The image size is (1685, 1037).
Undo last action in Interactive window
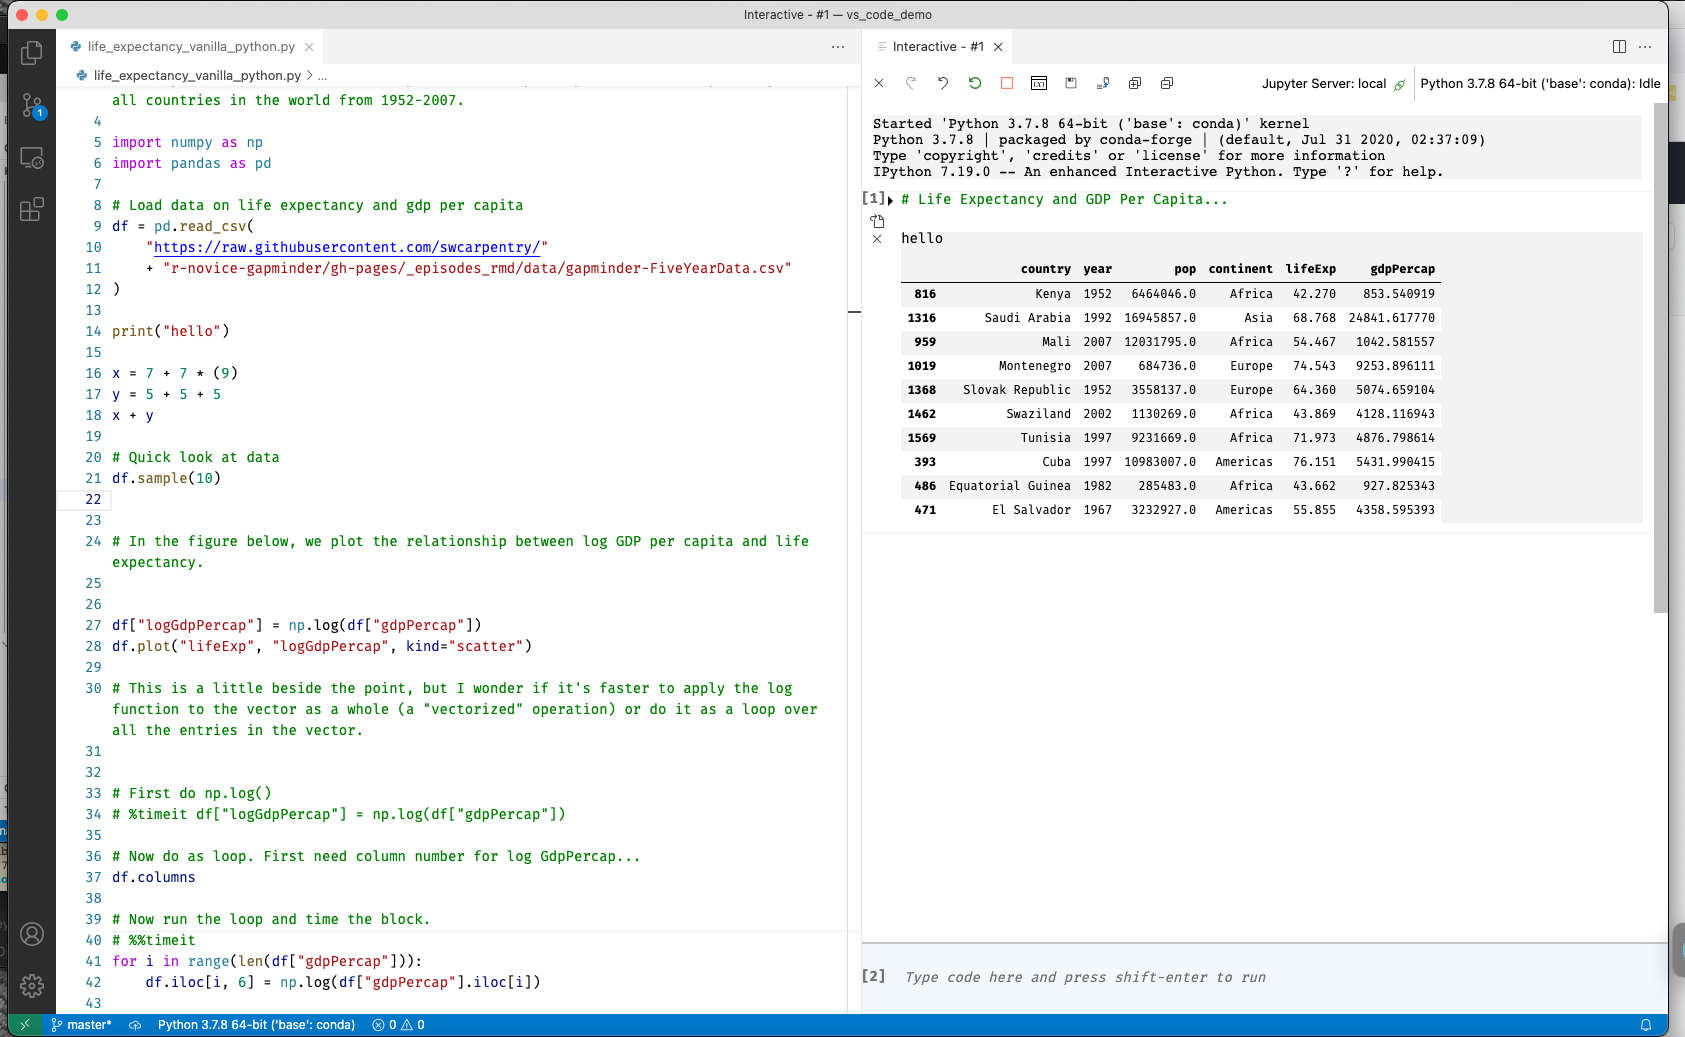tap(943, 83)
